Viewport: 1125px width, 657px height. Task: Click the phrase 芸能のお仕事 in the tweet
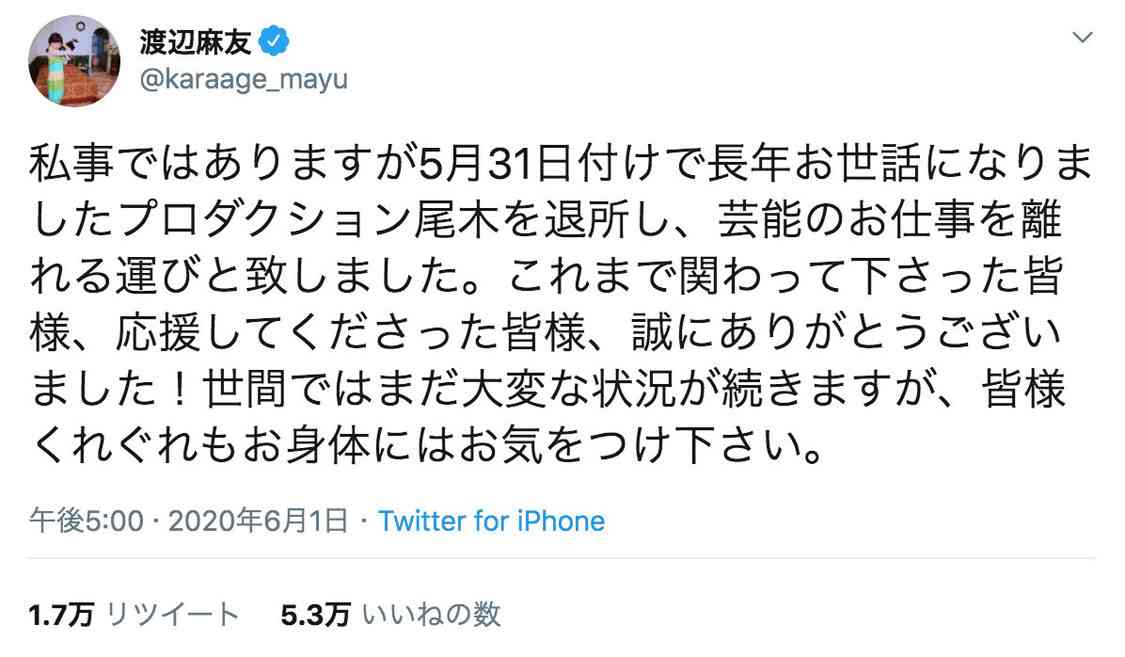[845, 219]
